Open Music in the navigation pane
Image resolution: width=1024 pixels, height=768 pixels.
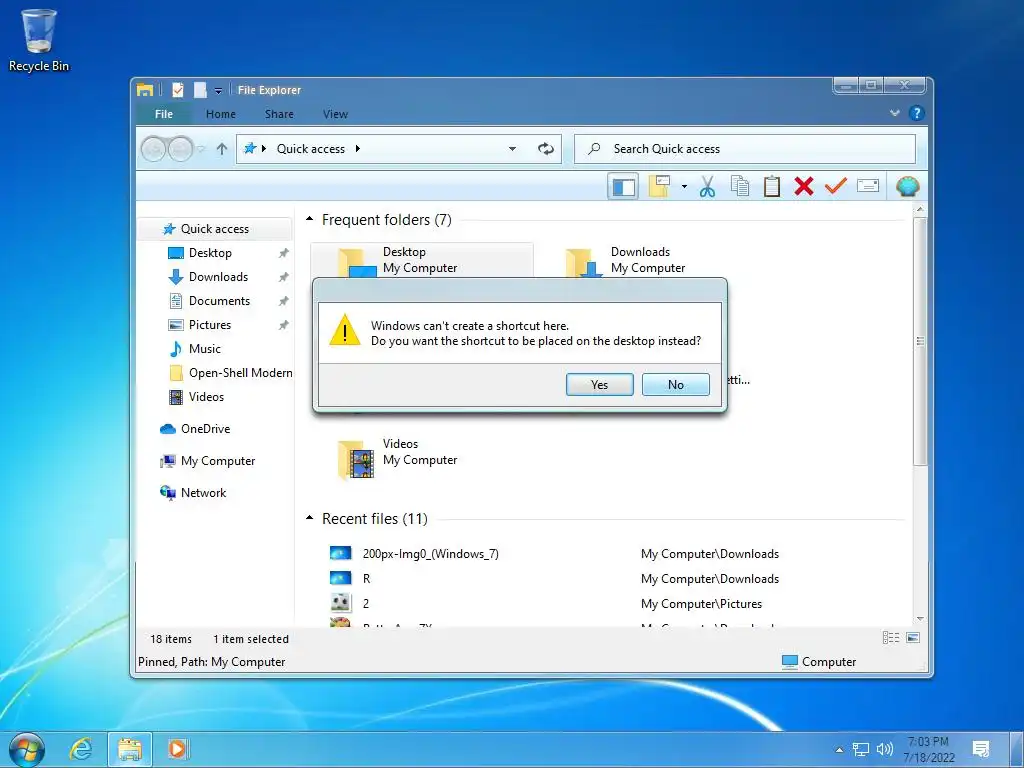tap(204, 349)
